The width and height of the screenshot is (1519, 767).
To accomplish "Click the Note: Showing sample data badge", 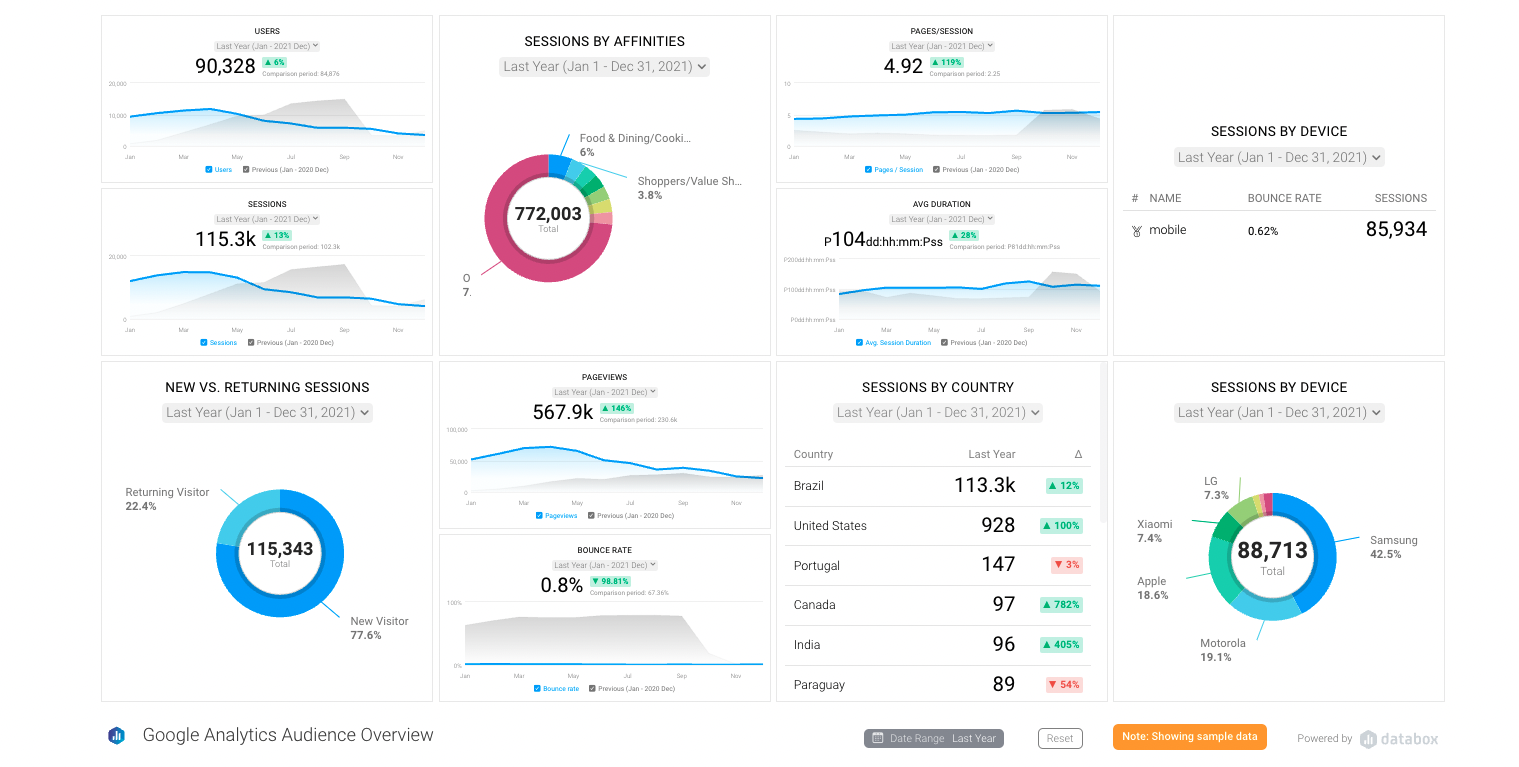I will tap(1190, 737).
